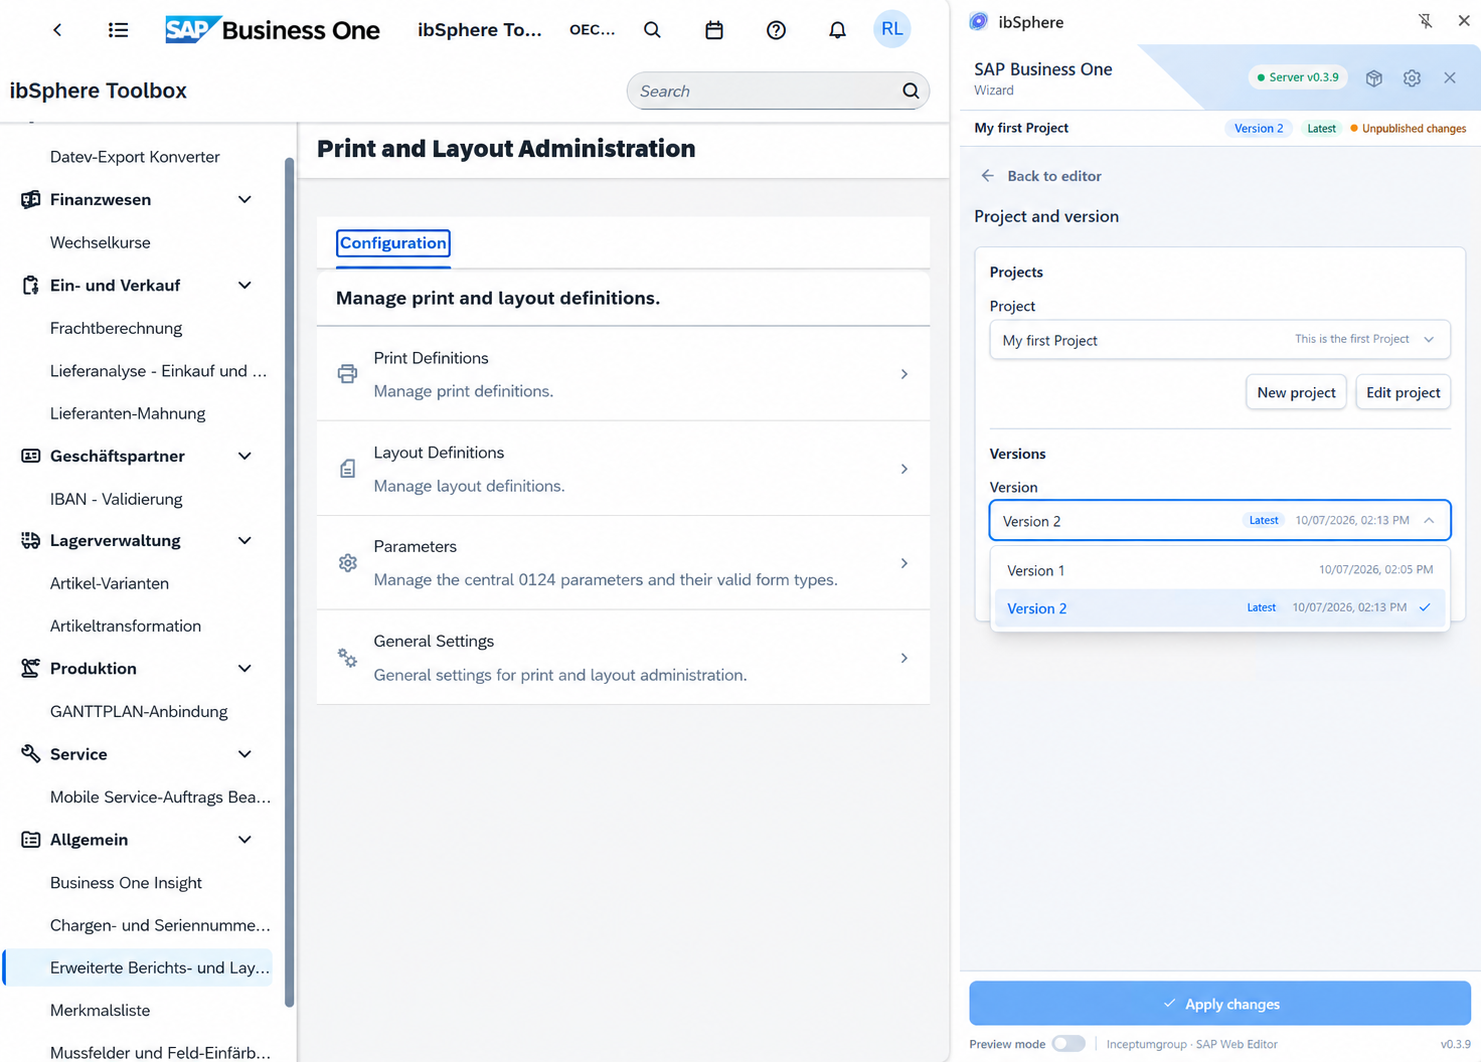Open the Project dropdown My first Project
1481x1062 pixels.
1219,340
